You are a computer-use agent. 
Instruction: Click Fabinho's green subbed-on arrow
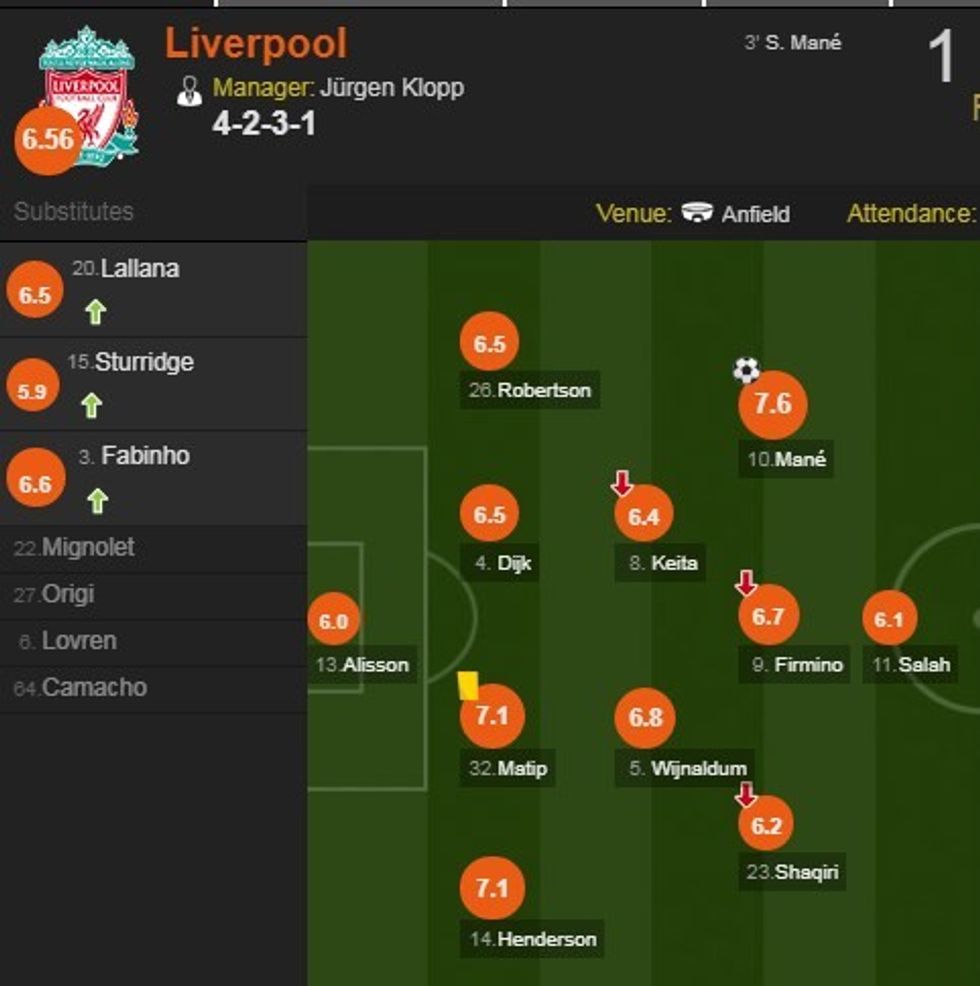coord(96,500)
